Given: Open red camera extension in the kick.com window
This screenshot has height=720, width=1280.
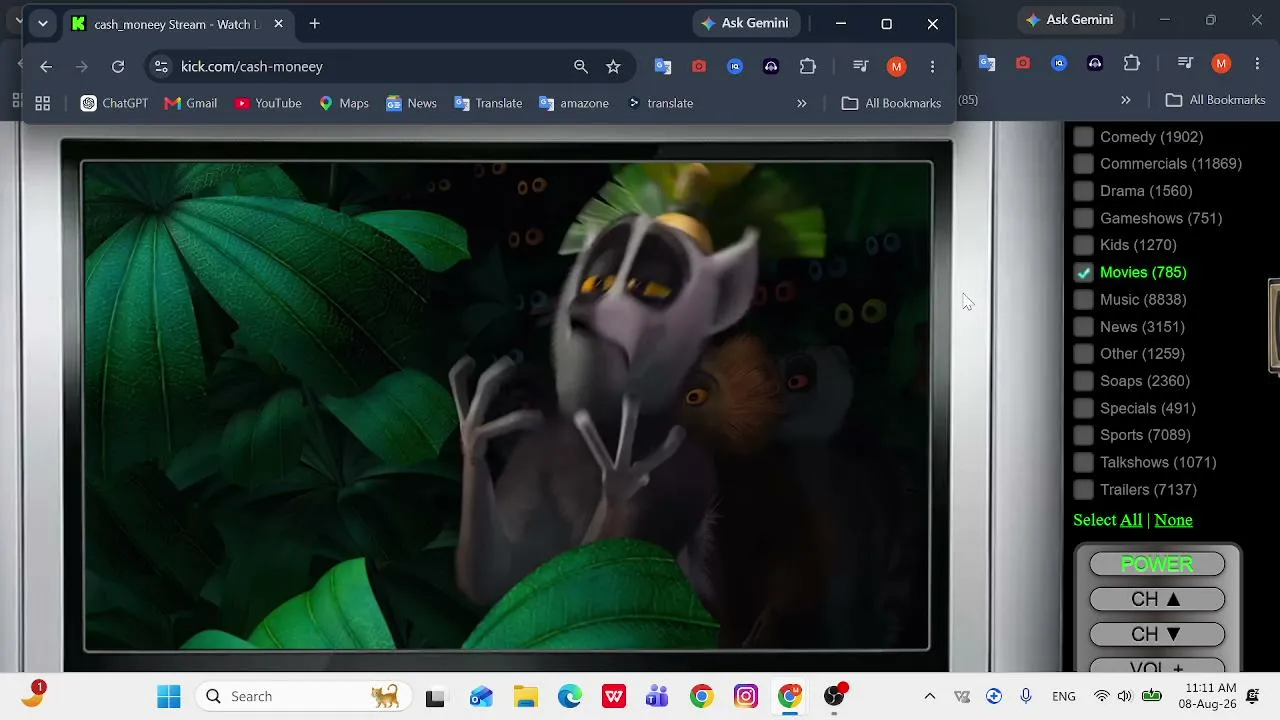Looking at the screenshot, I should tap(699, 67).
